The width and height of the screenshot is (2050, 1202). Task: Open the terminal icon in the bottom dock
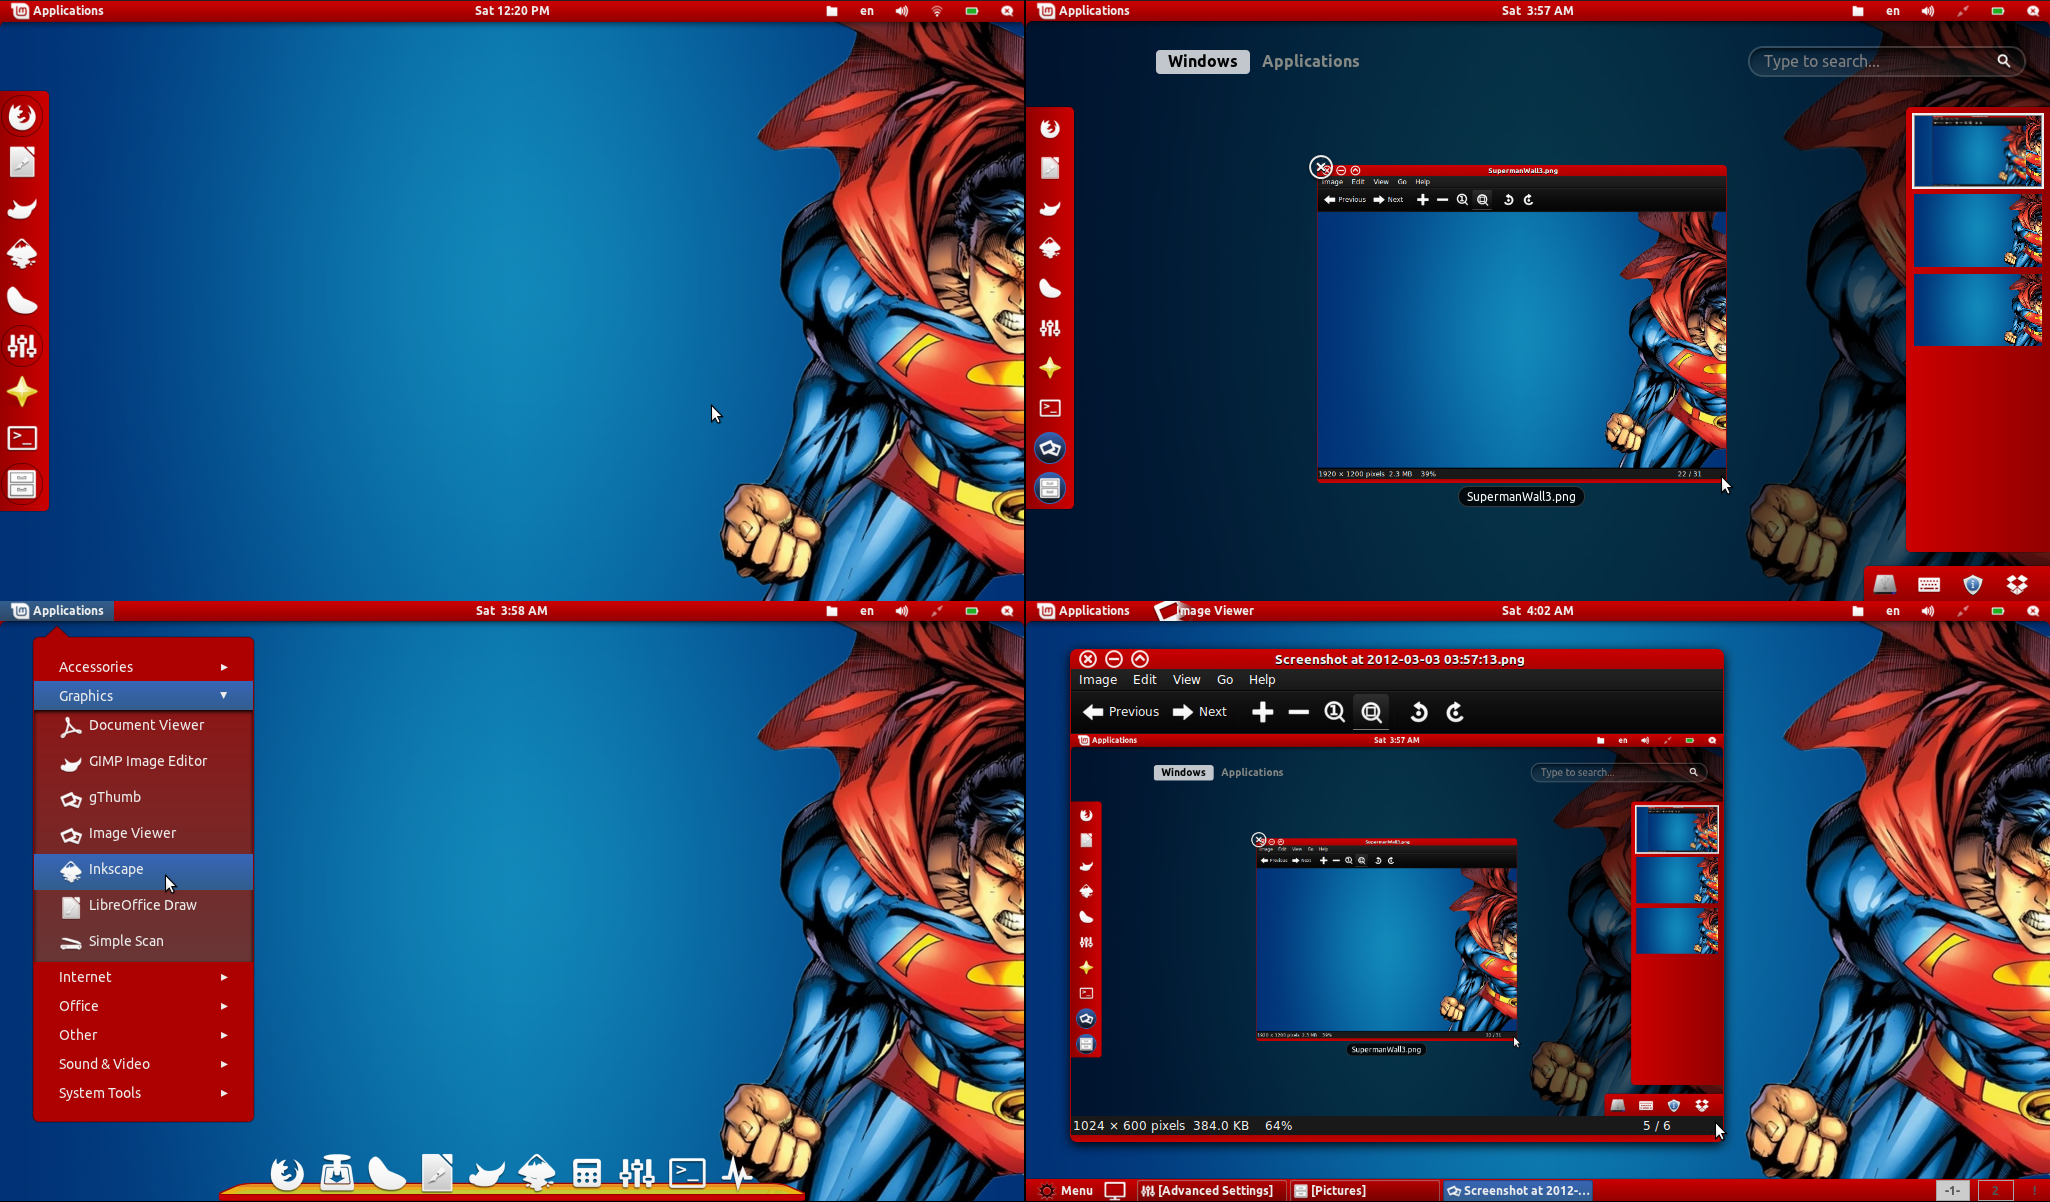click(687, 1173)
